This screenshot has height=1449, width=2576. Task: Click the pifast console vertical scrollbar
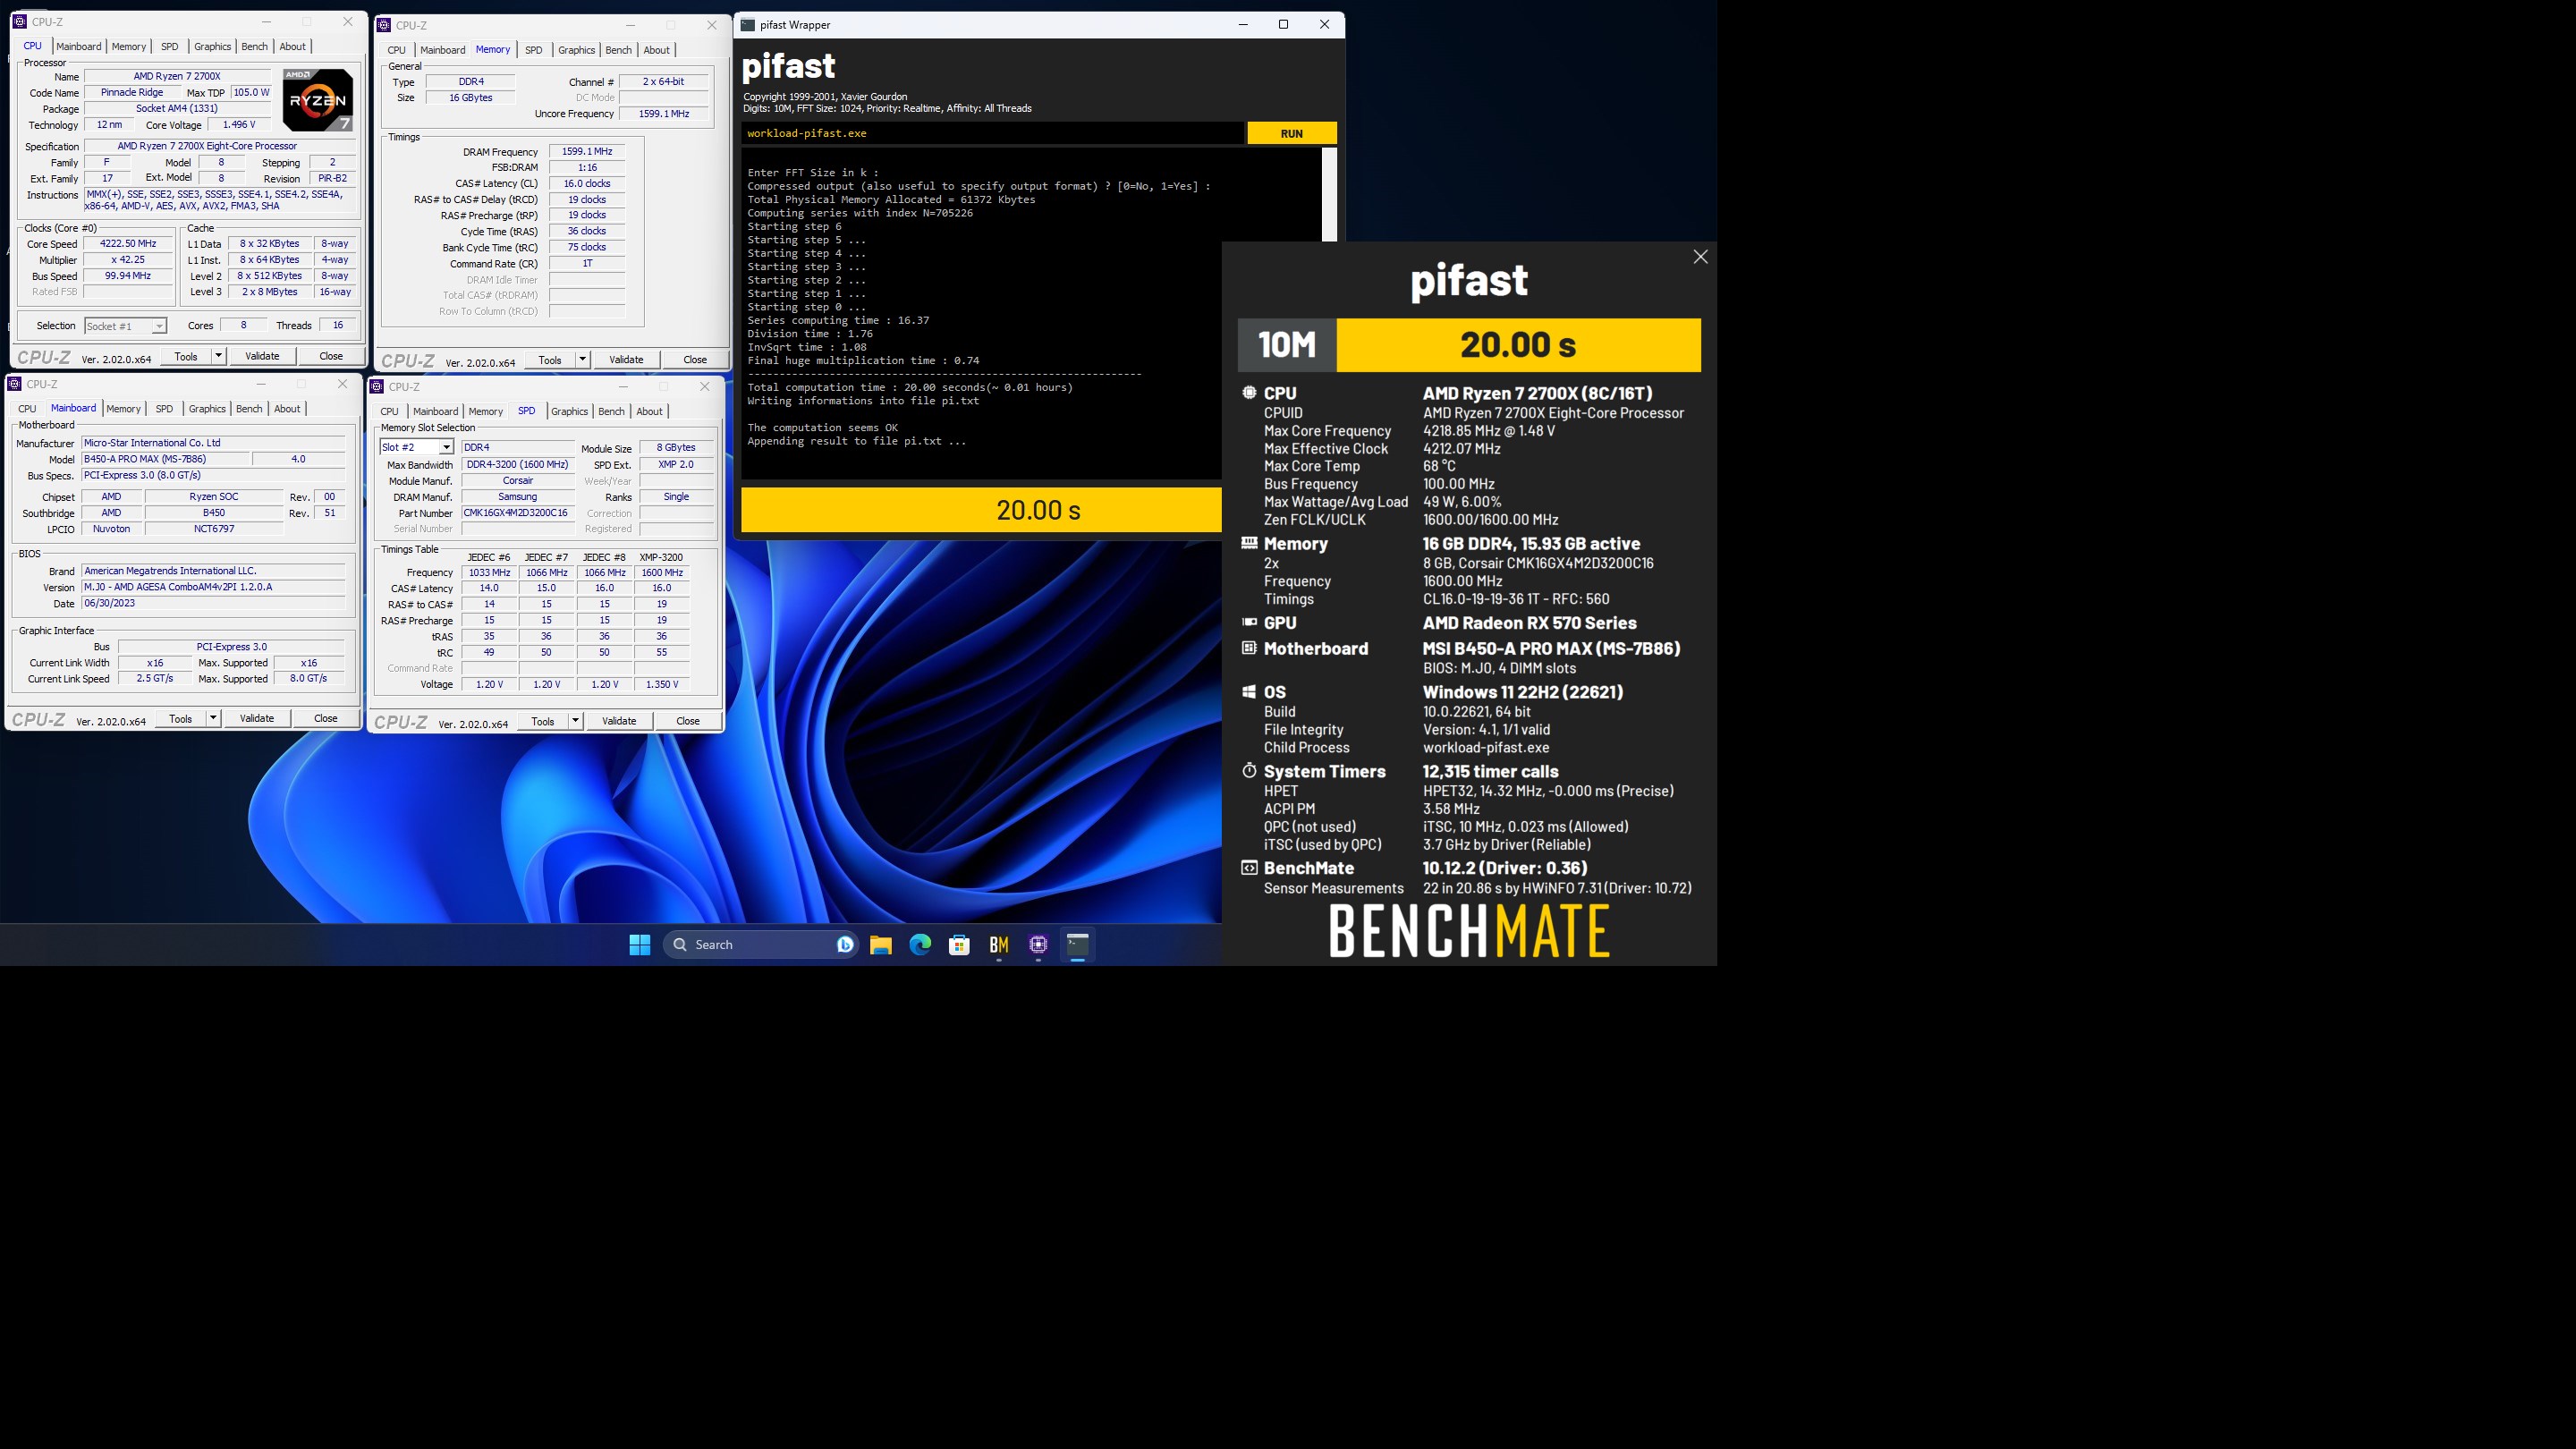1329,195
